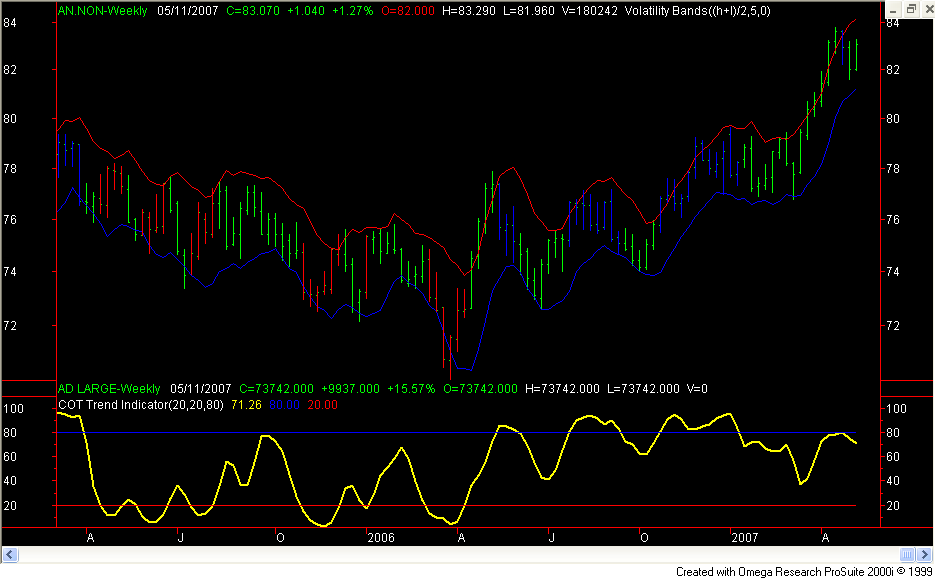Close the chart window
The width and height of the screenshot is (935, 578).
927,10
